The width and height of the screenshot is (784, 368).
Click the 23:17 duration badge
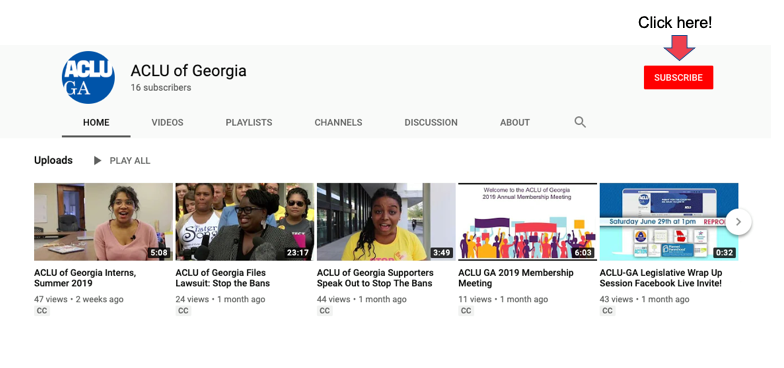click(298, 252)
